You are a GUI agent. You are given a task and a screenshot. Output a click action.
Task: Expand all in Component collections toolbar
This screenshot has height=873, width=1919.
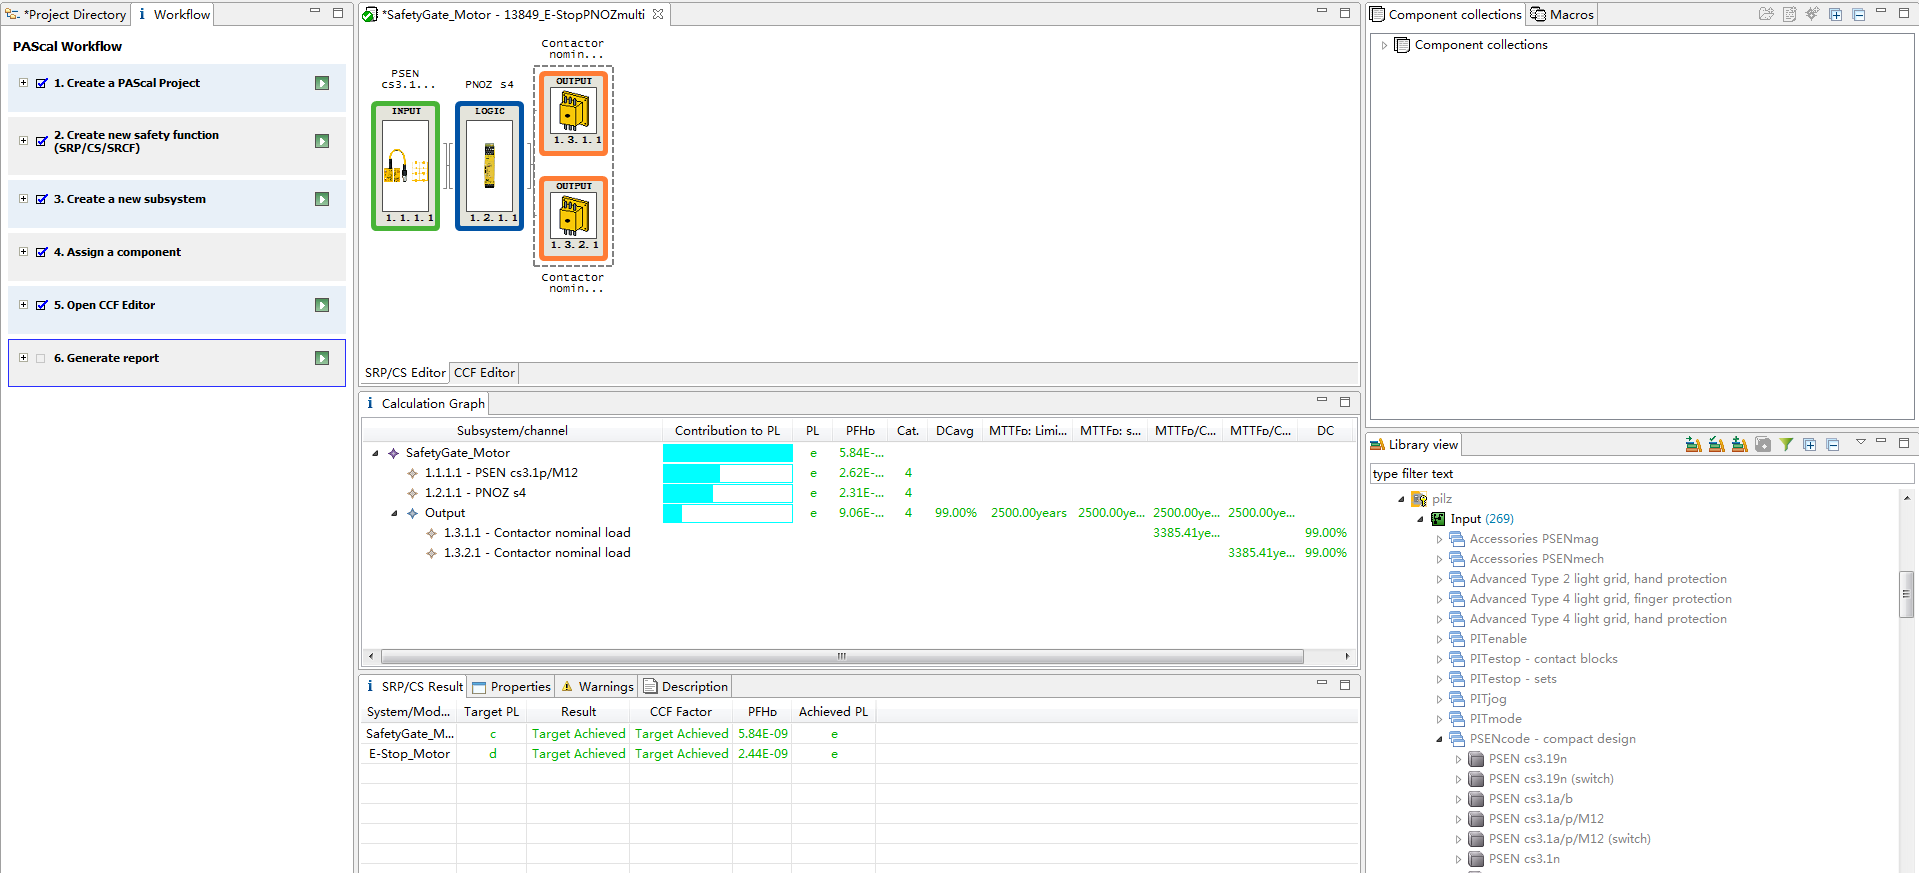pyautogui.click(x=1836, y=14)
